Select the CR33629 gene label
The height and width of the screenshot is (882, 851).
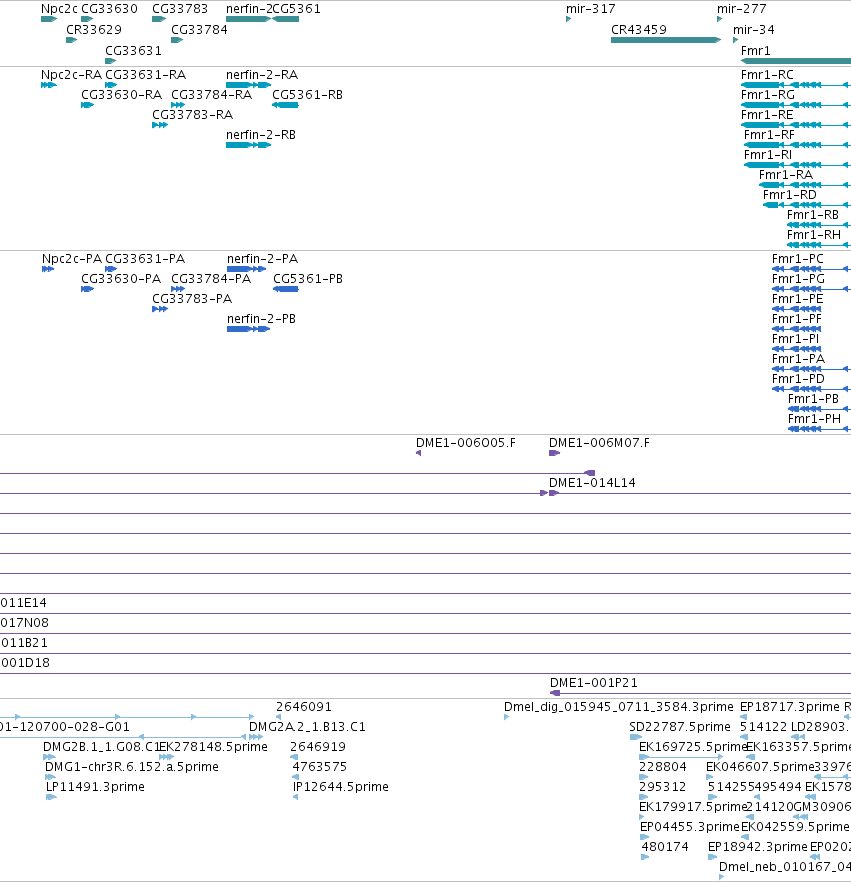pyautogui.click(x=94, y=29)
